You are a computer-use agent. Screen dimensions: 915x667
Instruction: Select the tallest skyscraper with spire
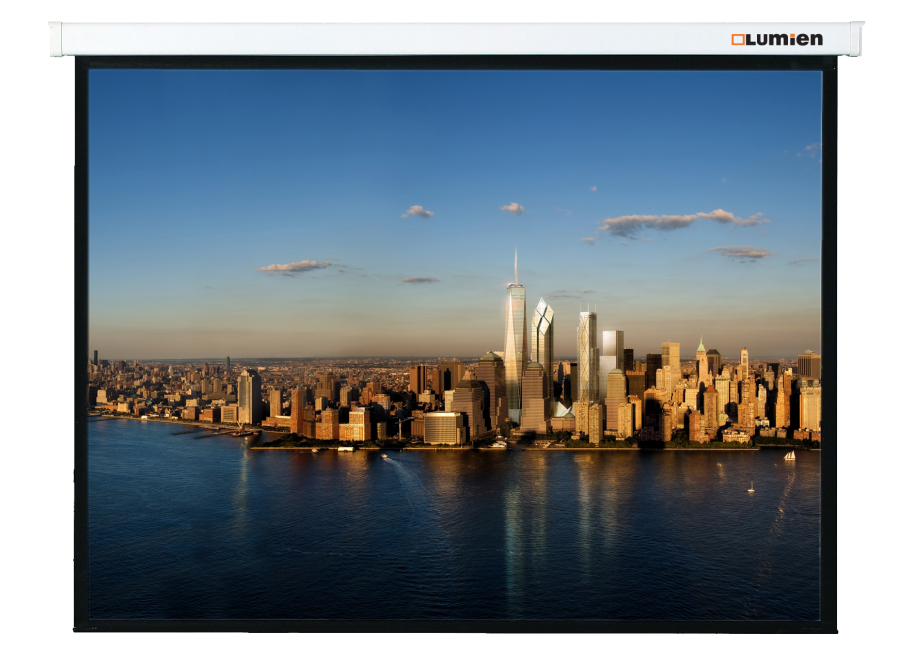pos(515,340)
